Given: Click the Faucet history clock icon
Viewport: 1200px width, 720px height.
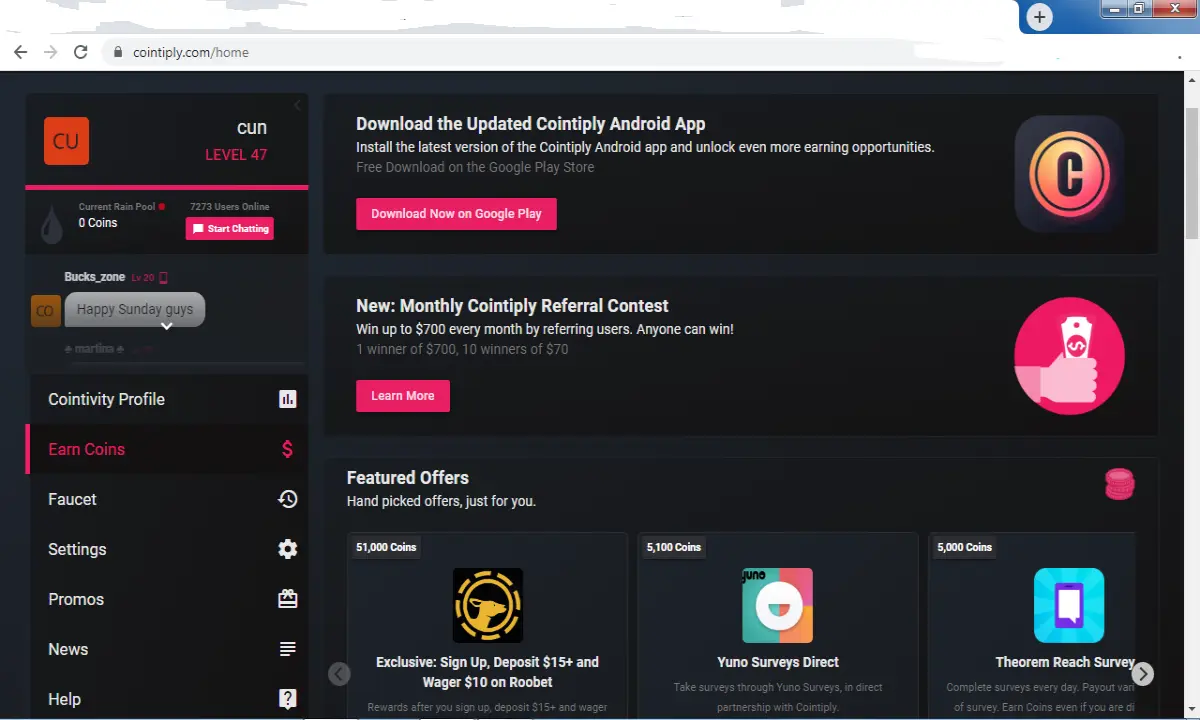Looking at the screenshot, I should click(287, 499).
